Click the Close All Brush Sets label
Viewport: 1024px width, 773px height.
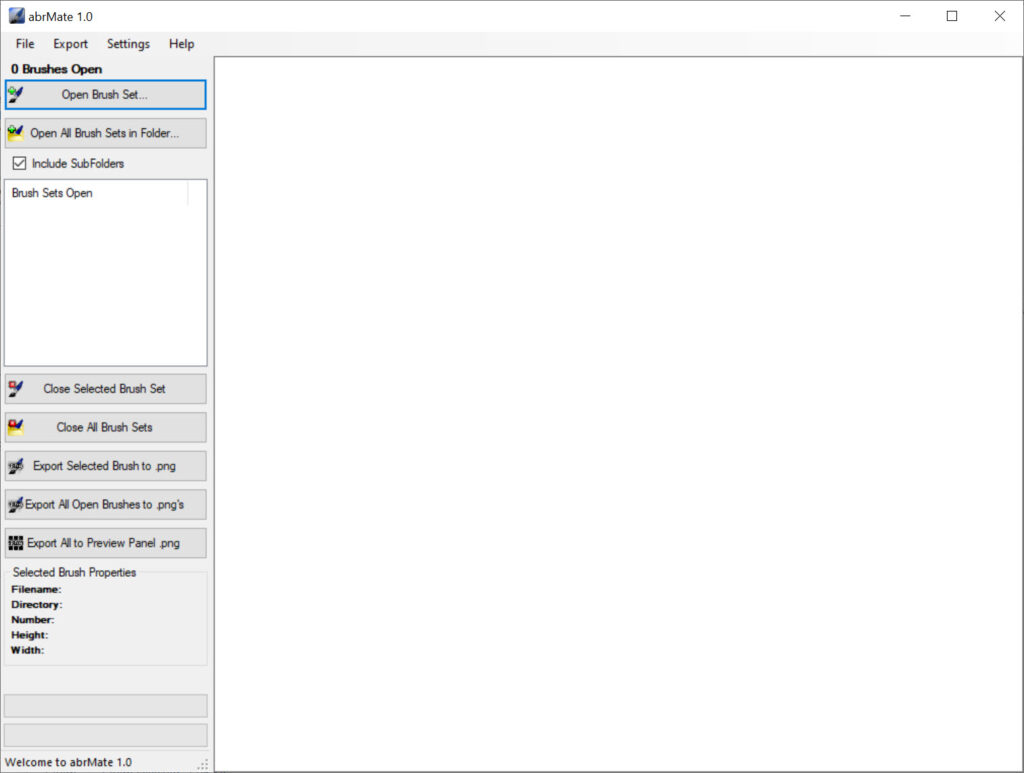(104, 427)
